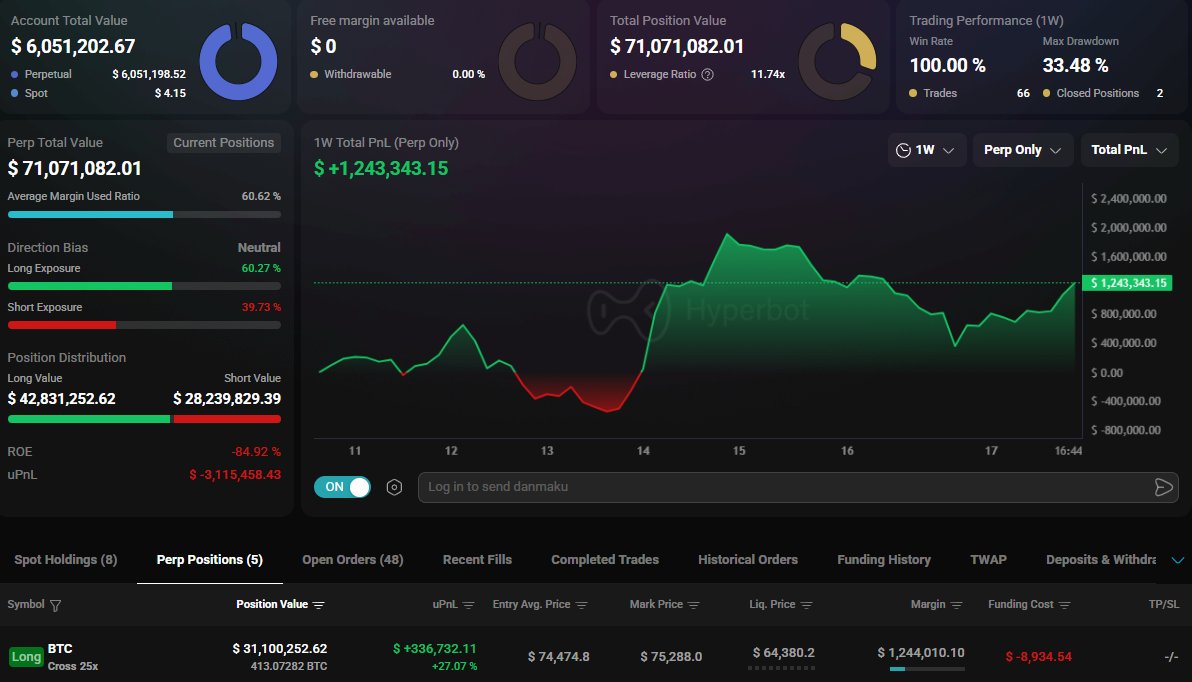Turn off the danmaku ON switch

[342, 487]
